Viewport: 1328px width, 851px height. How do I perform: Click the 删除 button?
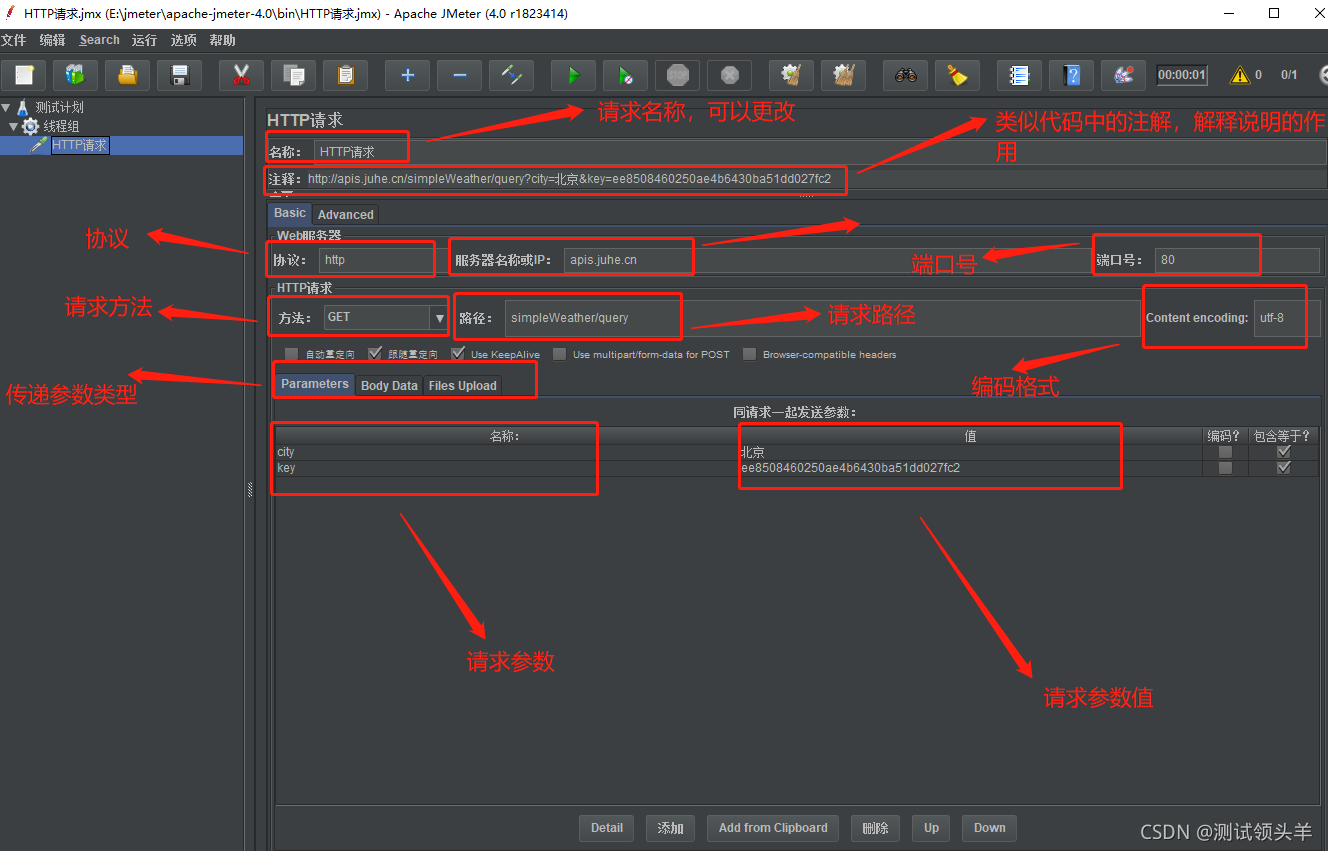pos(875,827)
